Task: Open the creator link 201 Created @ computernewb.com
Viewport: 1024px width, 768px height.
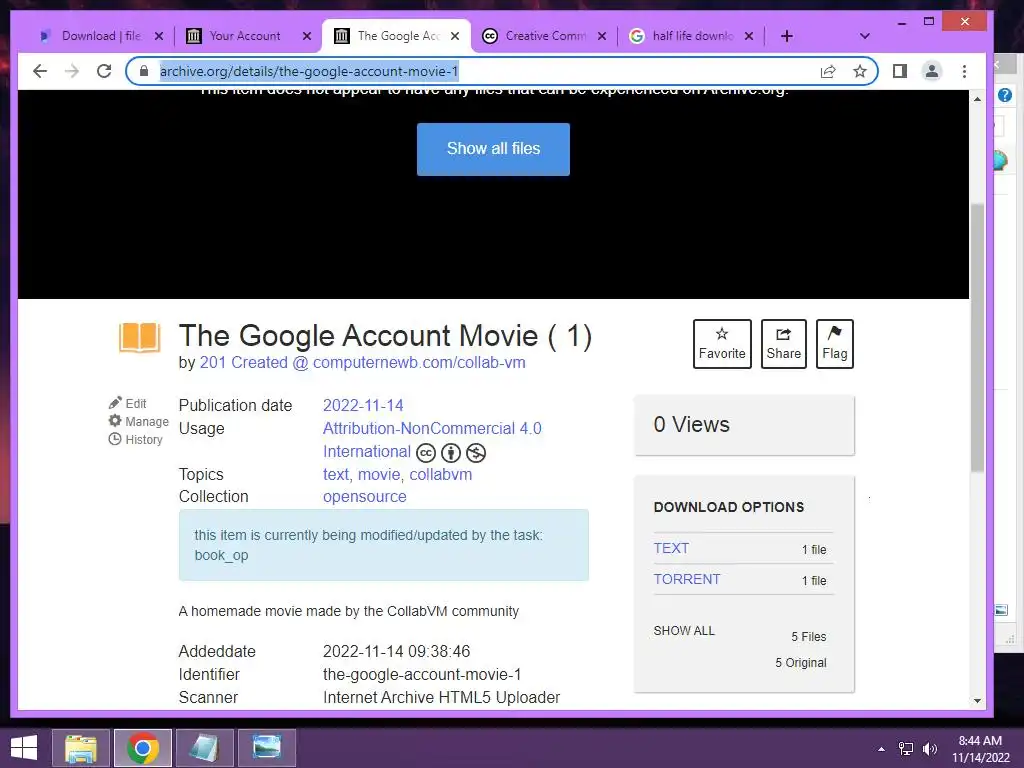Action: (362, 362)
